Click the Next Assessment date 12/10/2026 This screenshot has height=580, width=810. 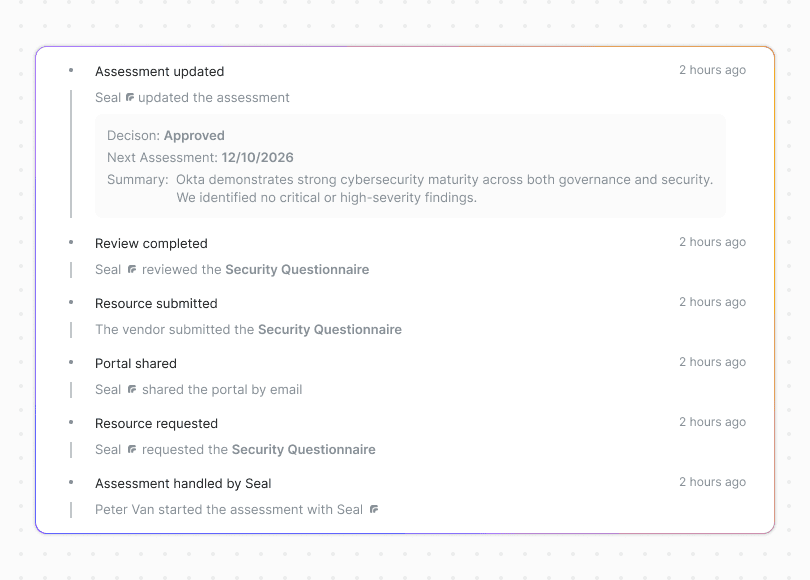pyautogui.click(x=258, y=158)
